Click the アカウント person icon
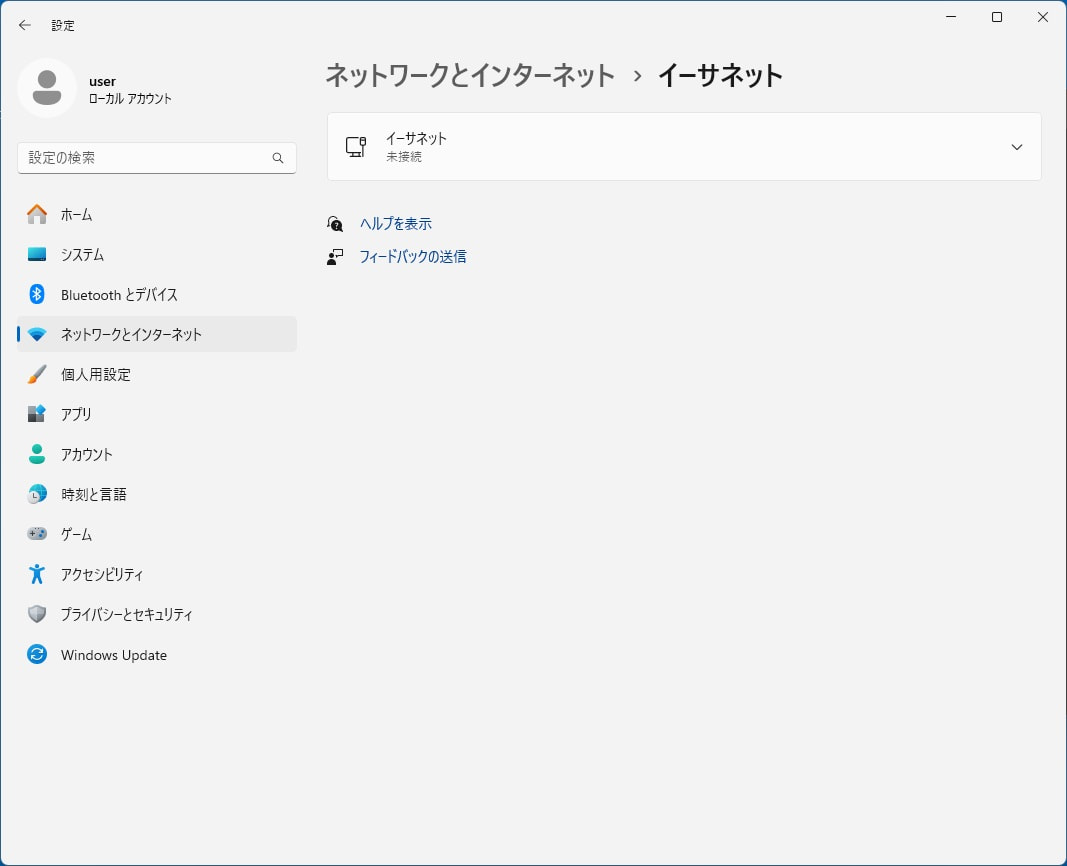Screen dimensions: 1067x866 click(37, 454)
